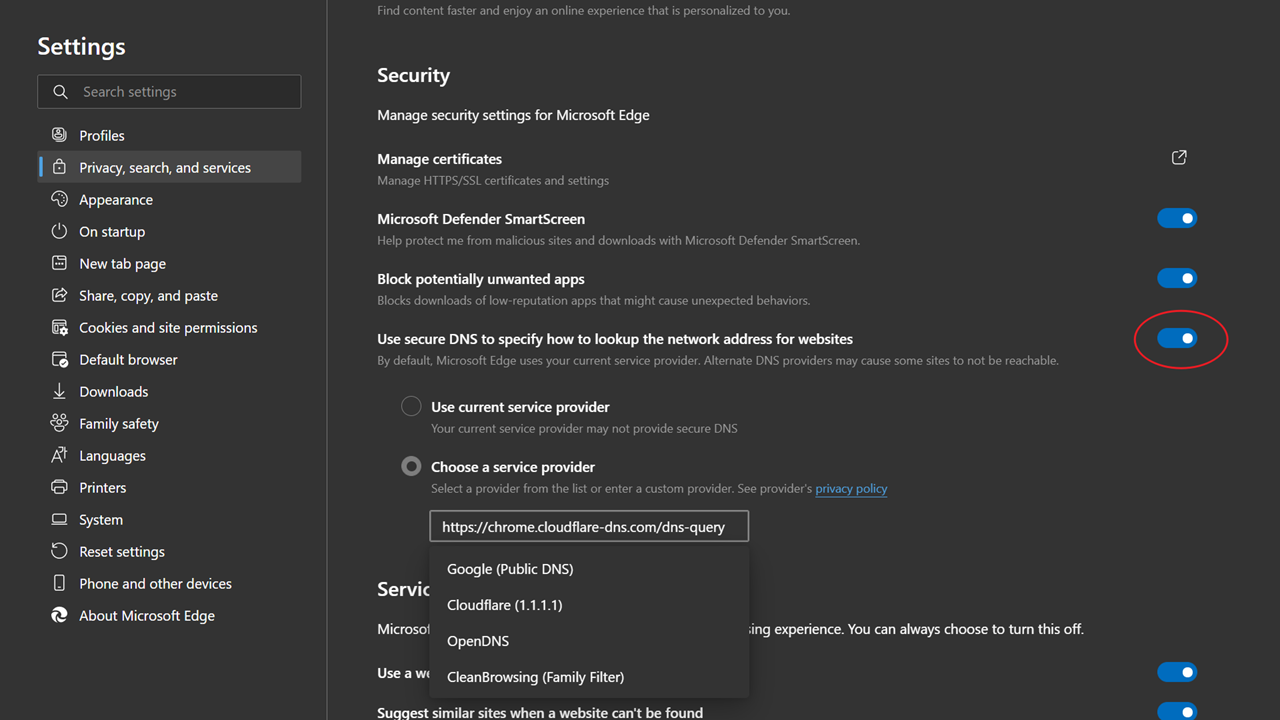The image size is (1280, 720).
Task: Click the Search settings field
Action: click(169, 91)
